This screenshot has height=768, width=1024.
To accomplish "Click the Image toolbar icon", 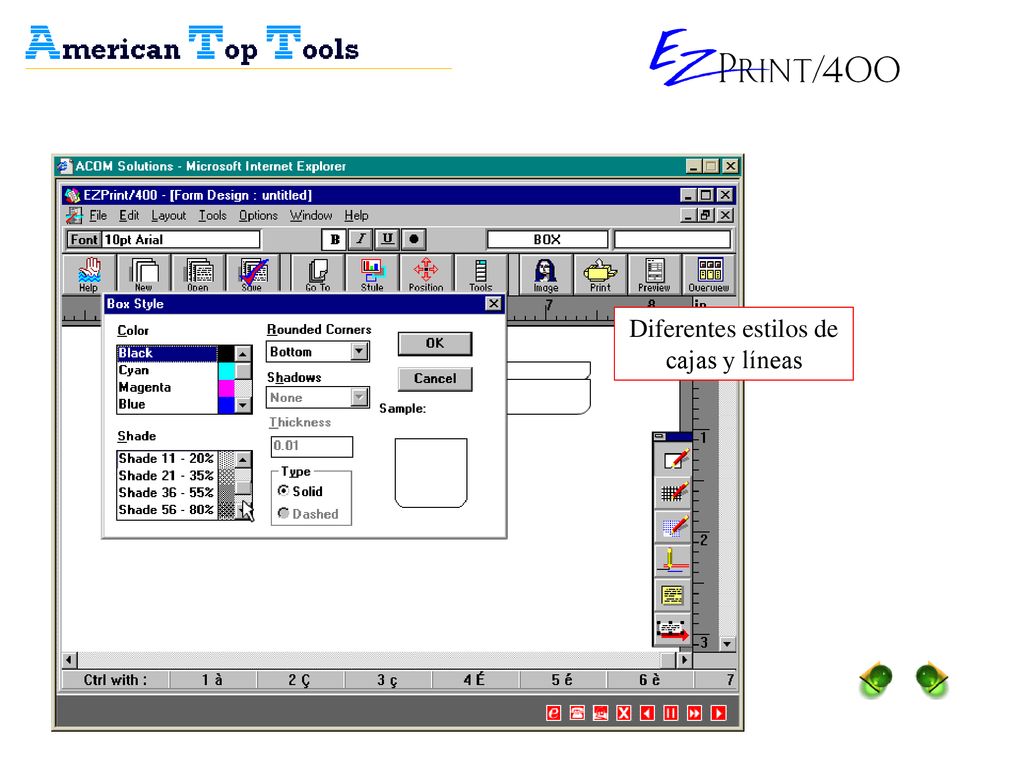I will [x=546, y=274].
